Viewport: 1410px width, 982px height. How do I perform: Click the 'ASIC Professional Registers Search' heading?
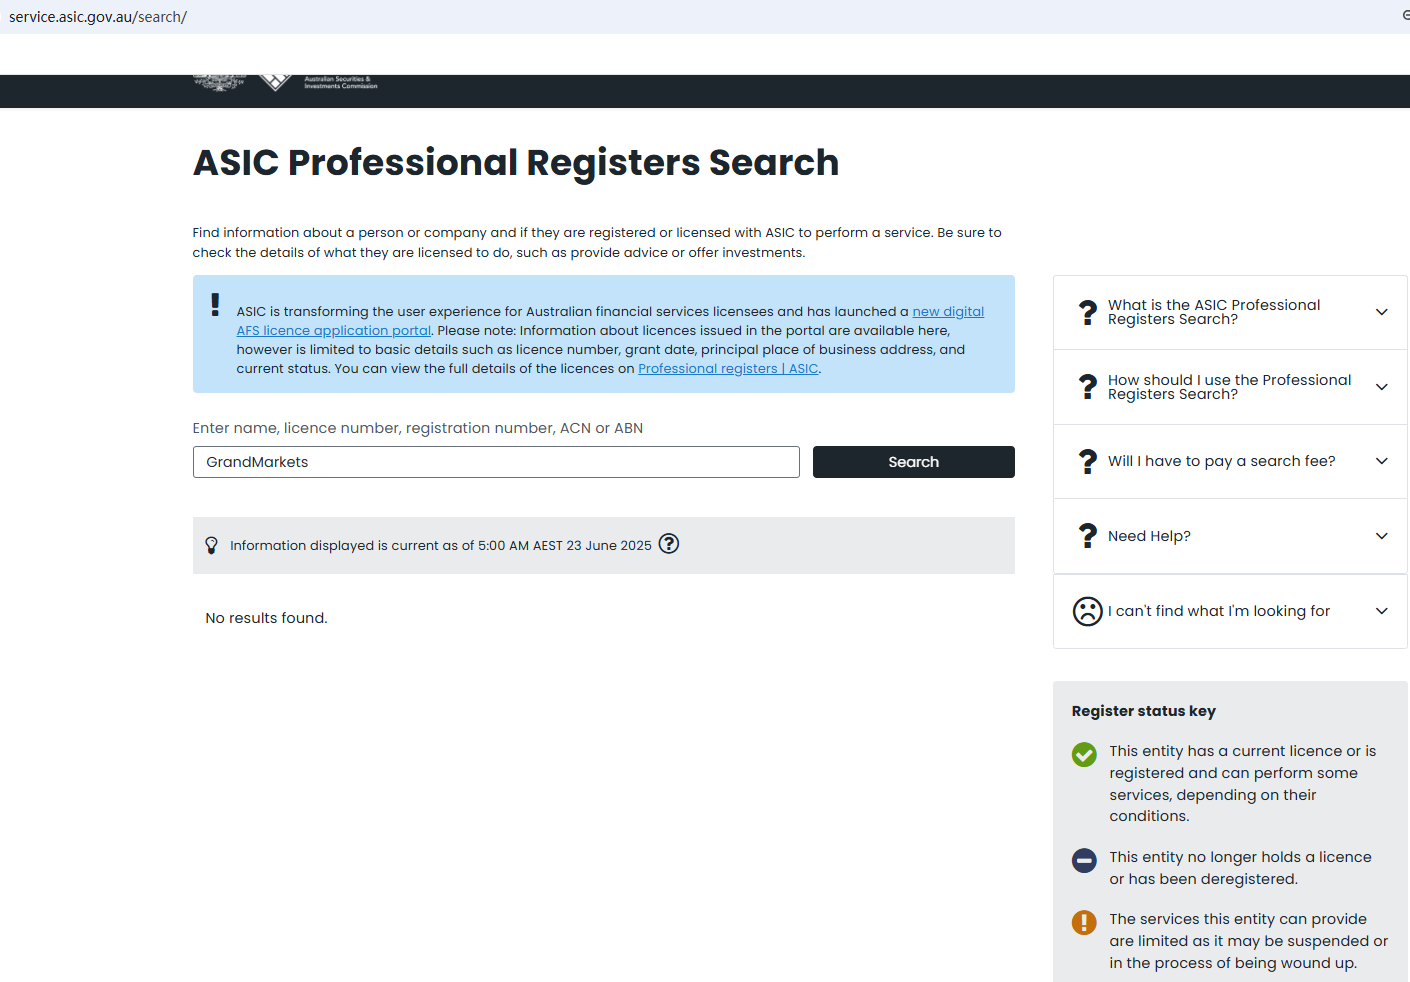(516, 163)
